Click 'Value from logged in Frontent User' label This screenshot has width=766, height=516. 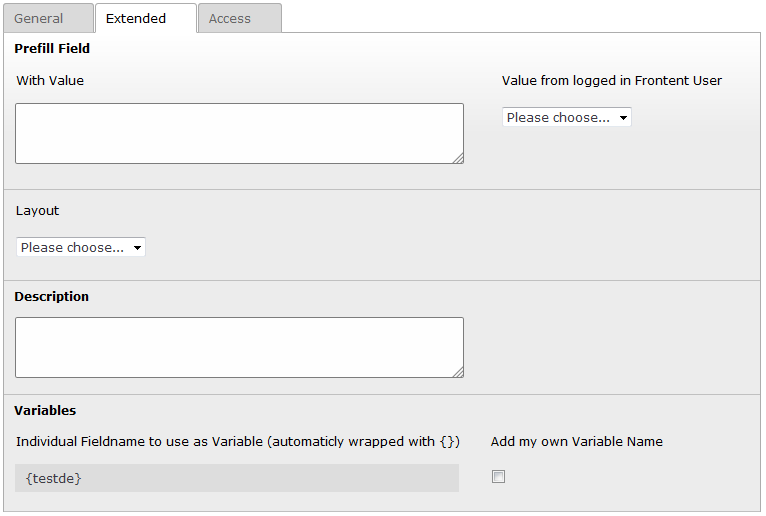(611, 80)
